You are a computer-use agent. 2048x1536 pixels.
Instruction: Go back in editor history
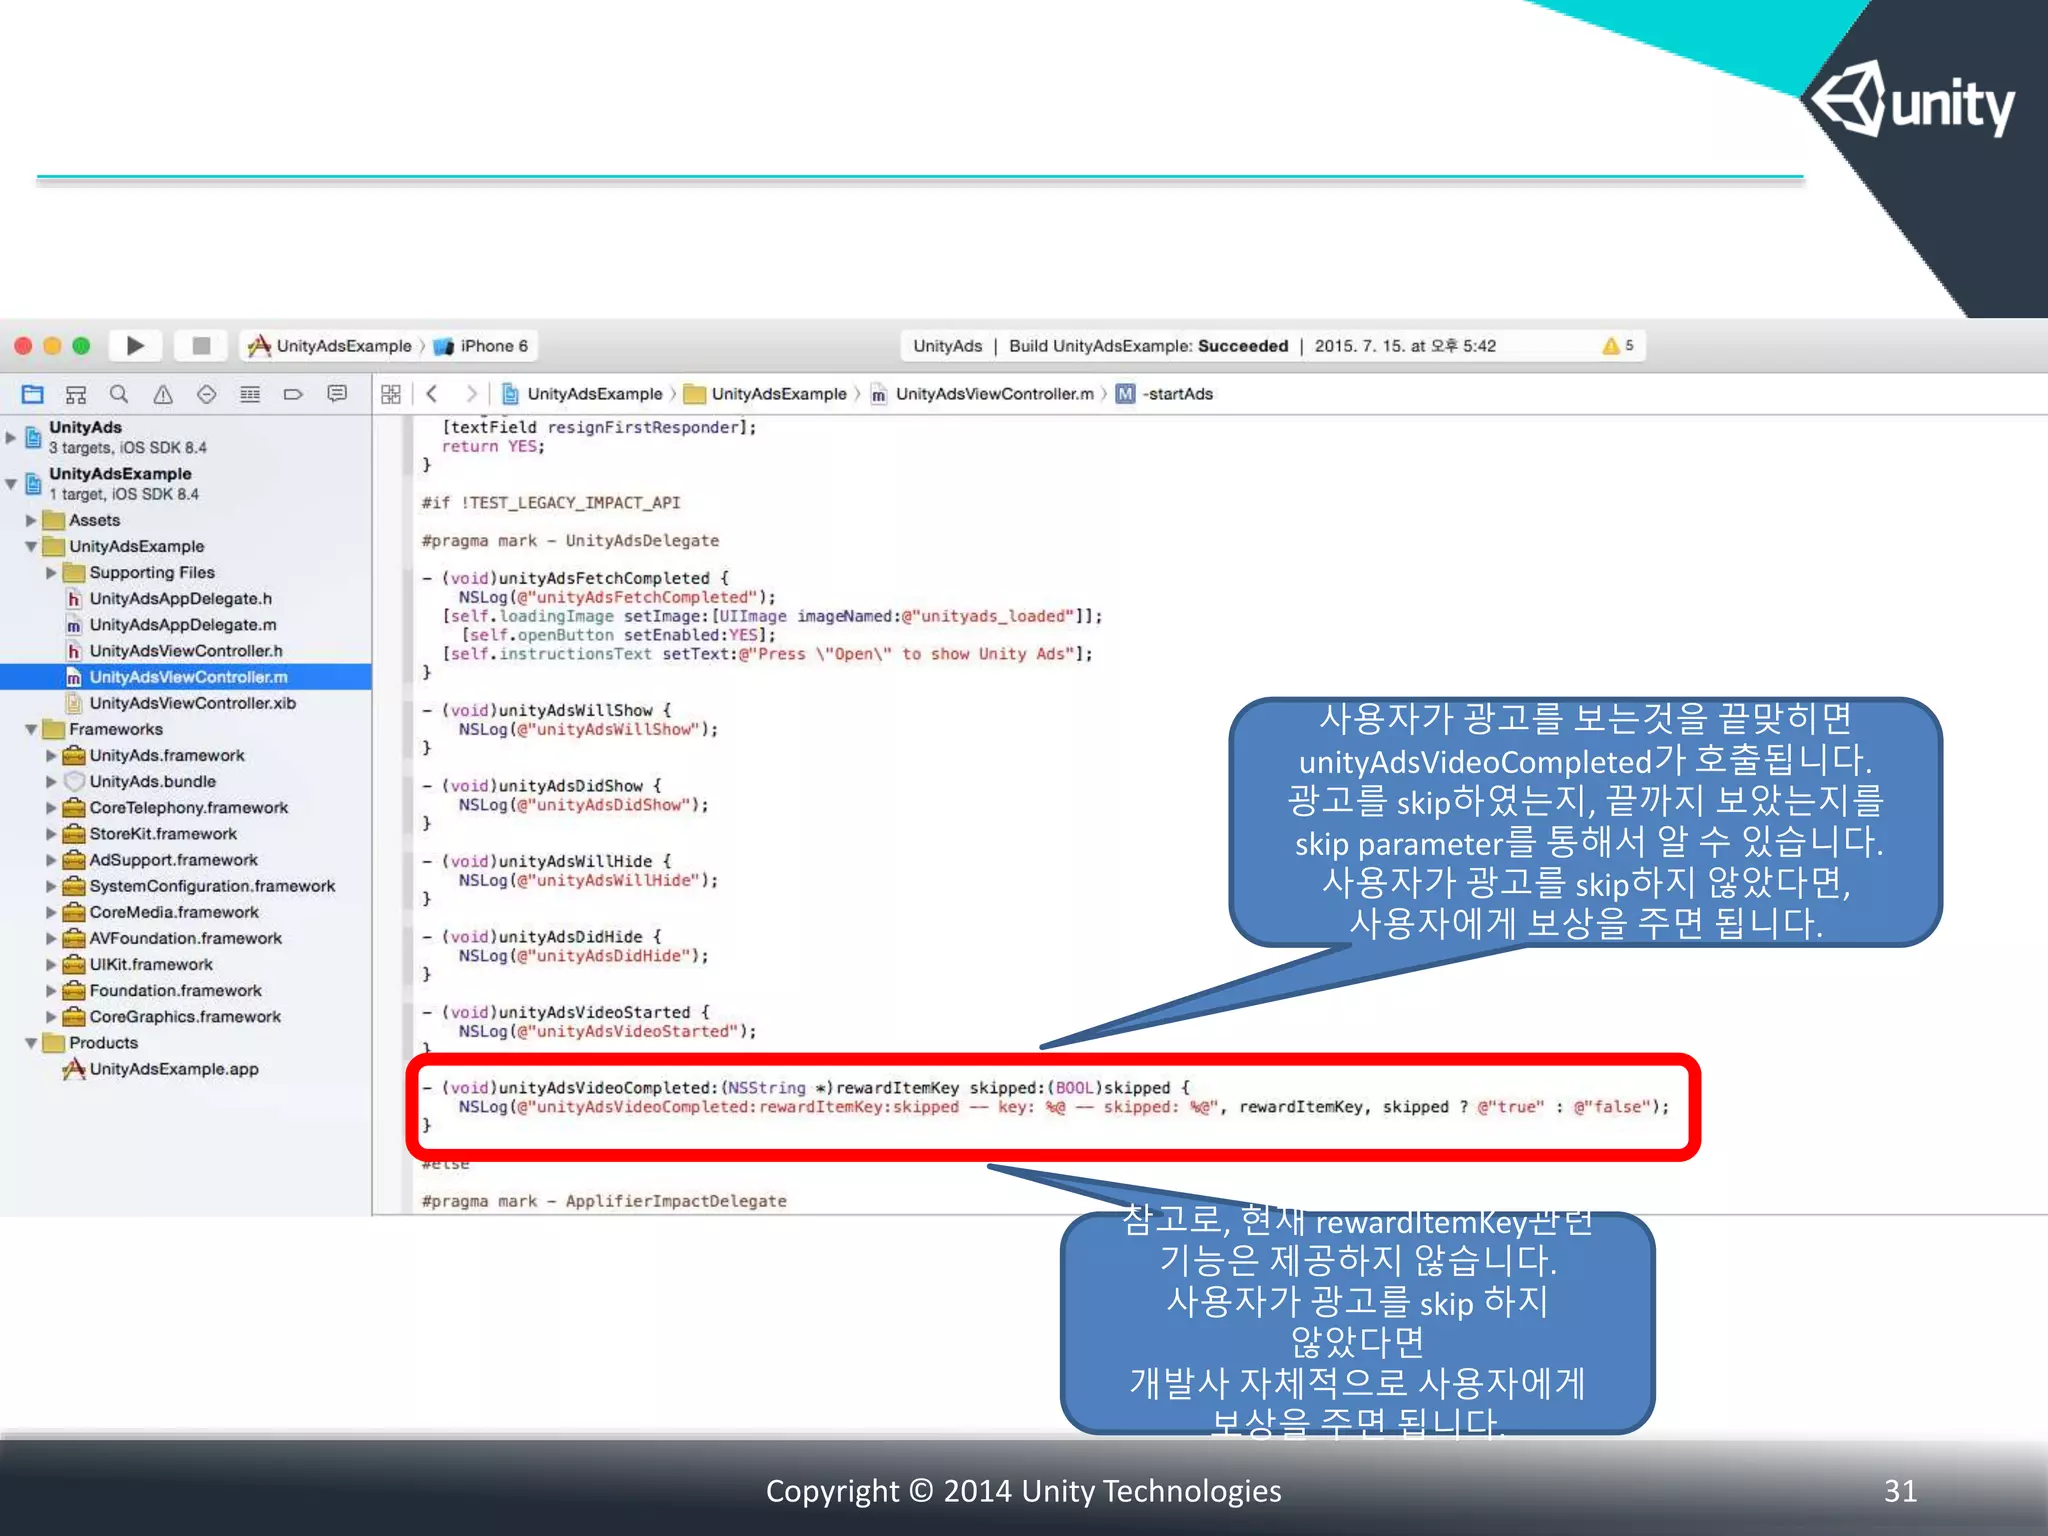[432, 394]
